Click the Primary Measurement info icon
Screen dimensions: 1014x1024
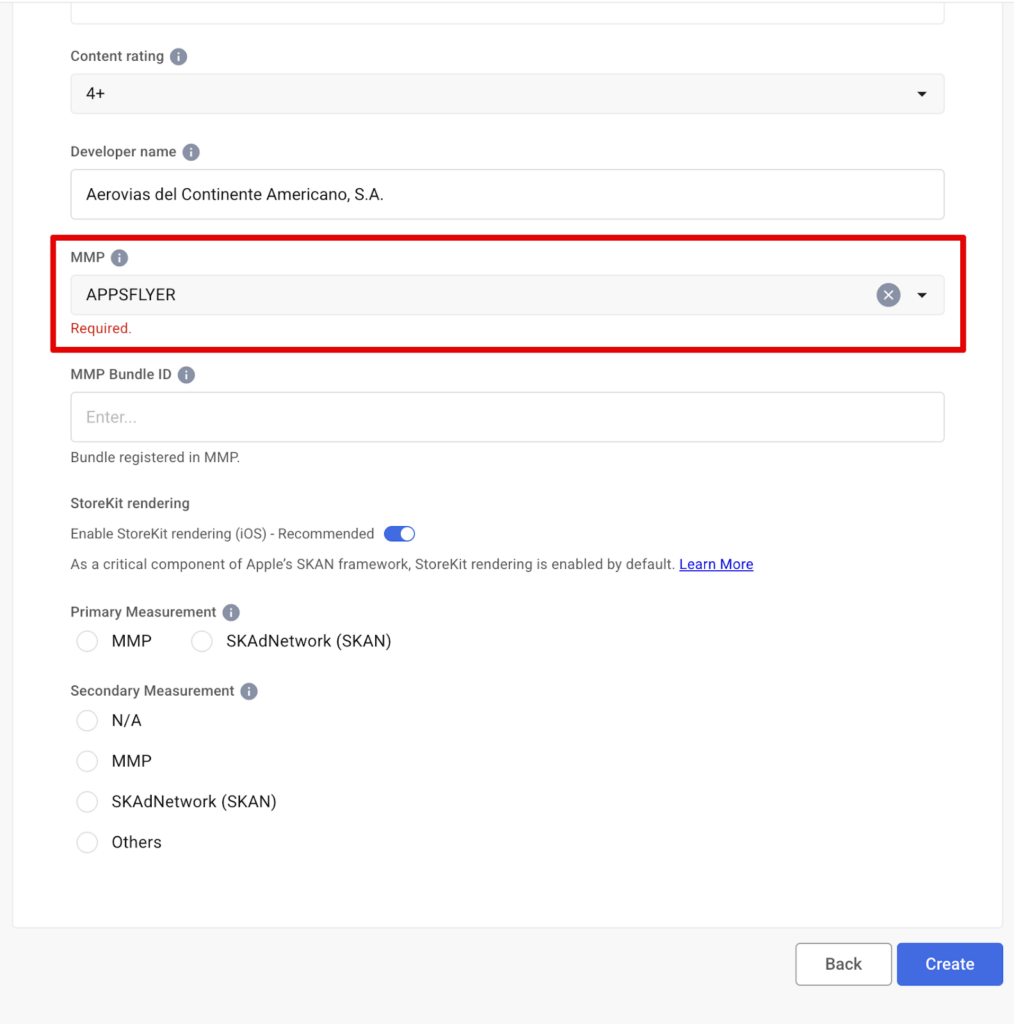click(231, 612)
